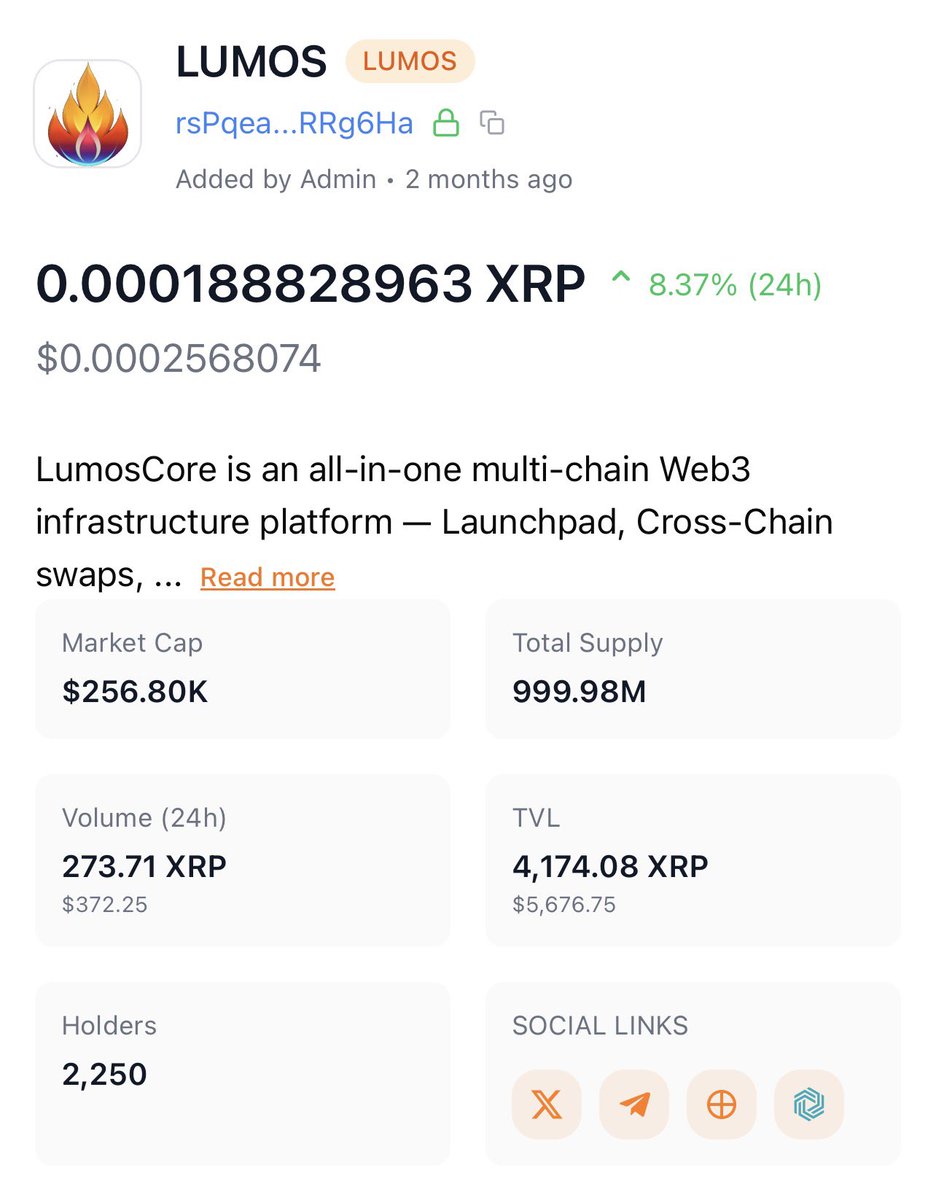This screenshot has width=936, height=1200.
Task: Click the TVL card
Action: pos(693,860)
